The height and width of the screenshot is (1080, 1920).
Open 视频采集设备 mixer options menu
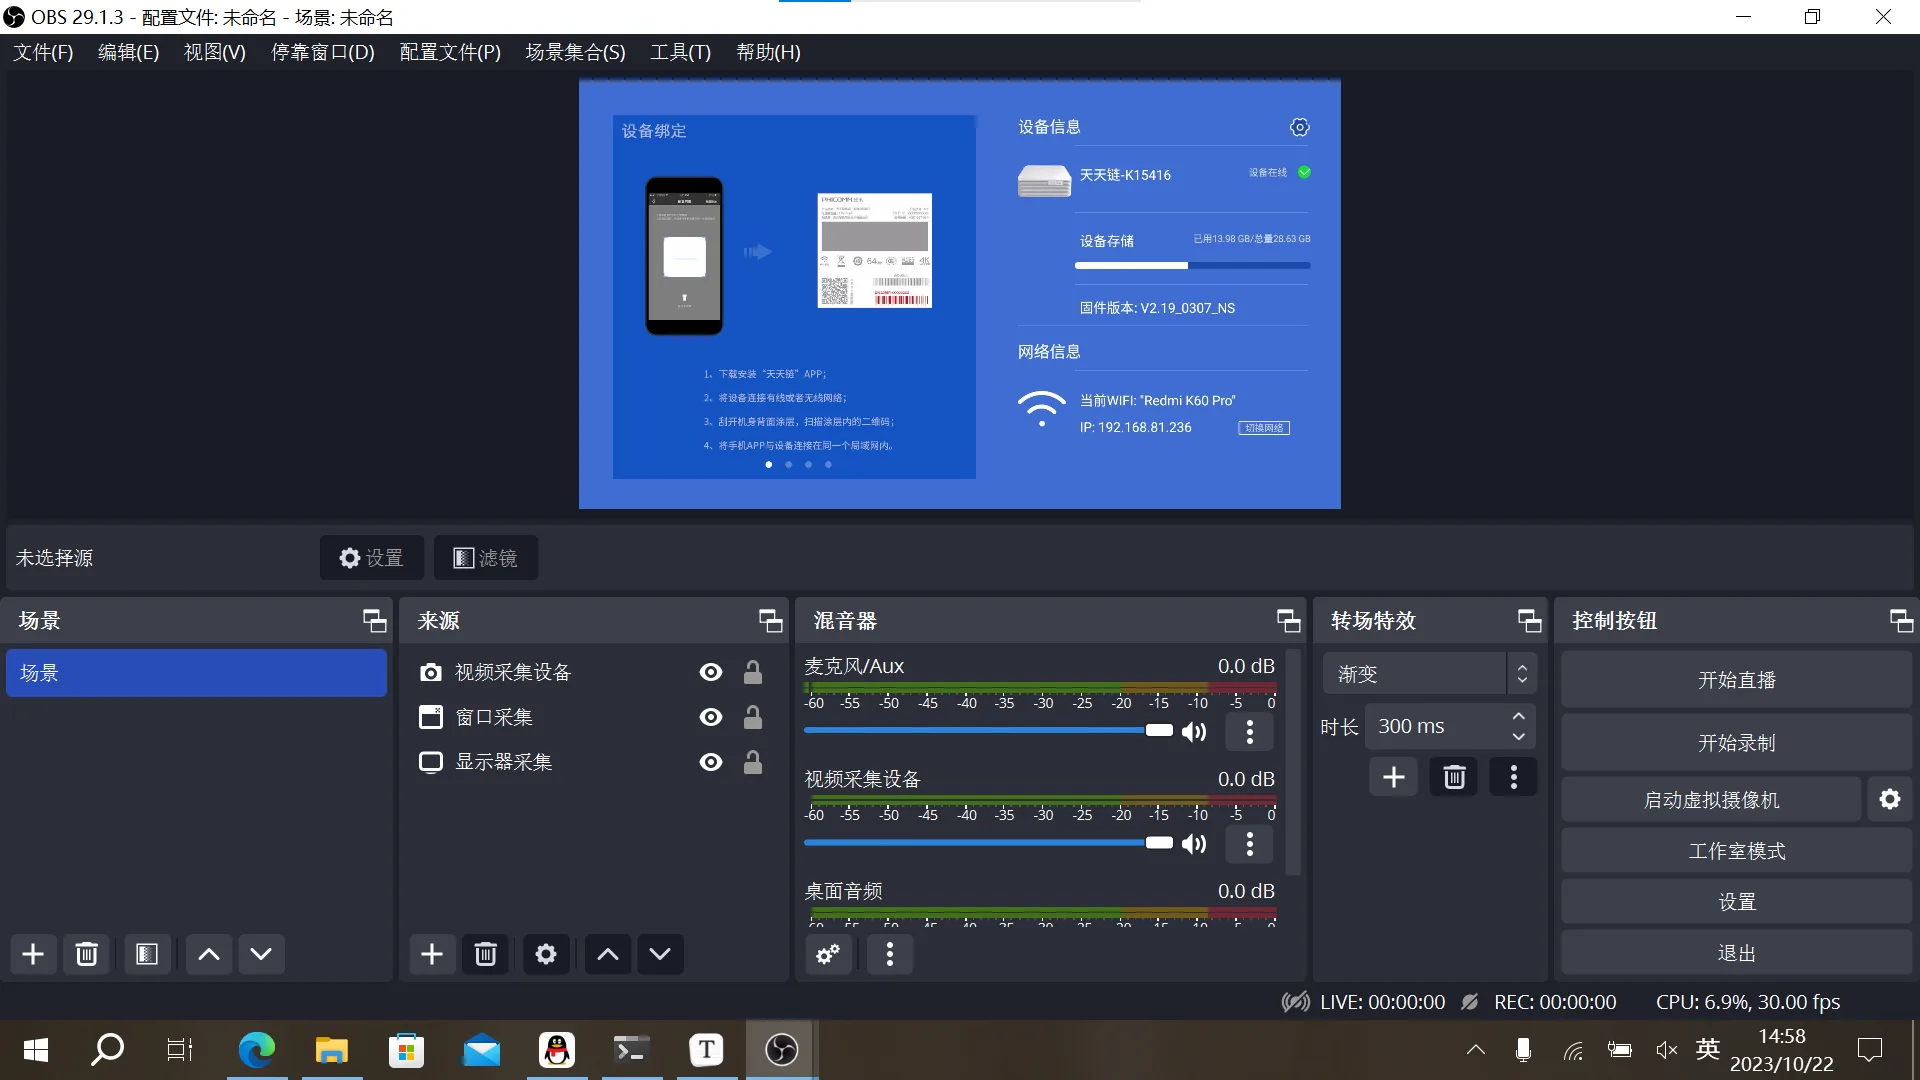coord(1250,844)
